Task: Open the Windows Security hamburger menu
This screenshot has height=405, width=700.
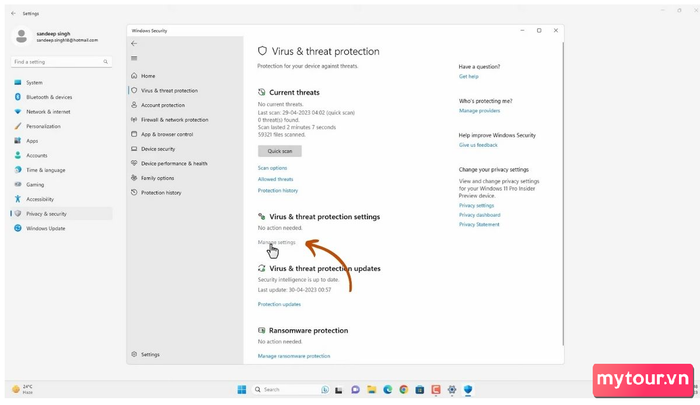Action: (134, 58)
